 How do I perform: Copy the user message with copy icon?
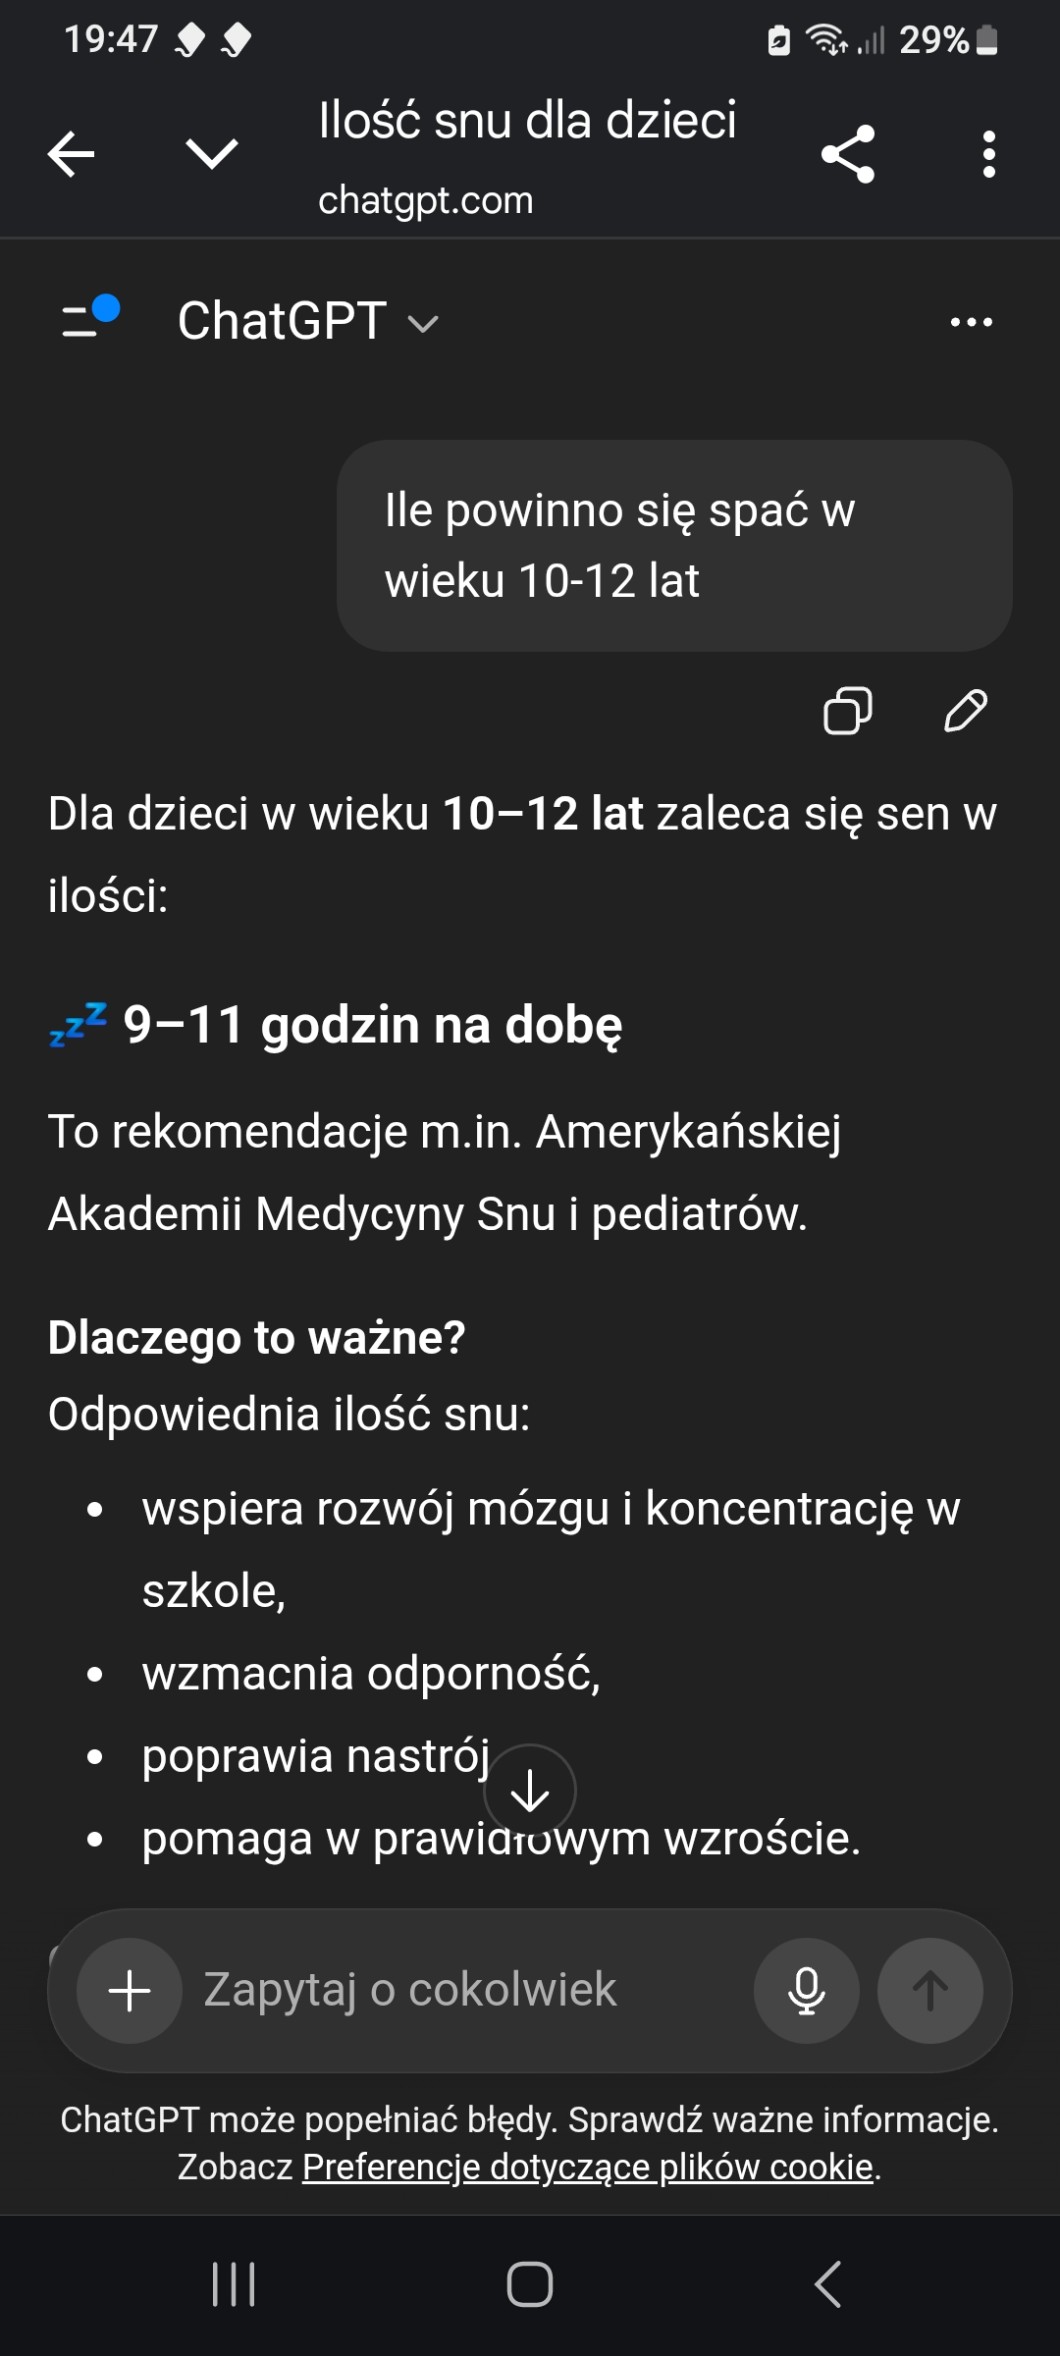[x=847, y=711]
